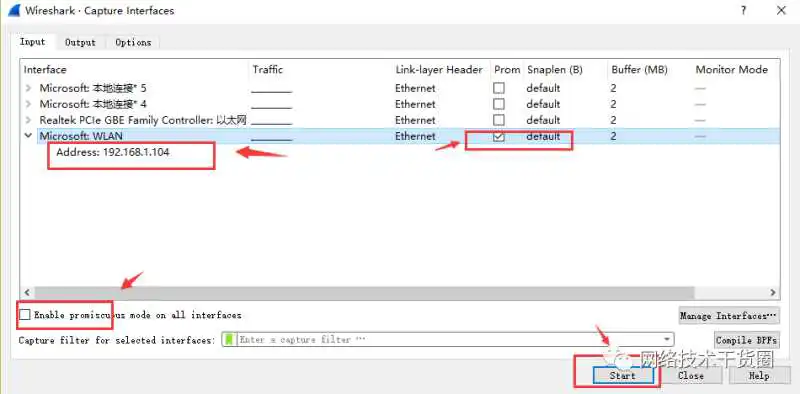800x394 pixels.
Task: Open Manage Interfaces dialog
Action: 729,315
